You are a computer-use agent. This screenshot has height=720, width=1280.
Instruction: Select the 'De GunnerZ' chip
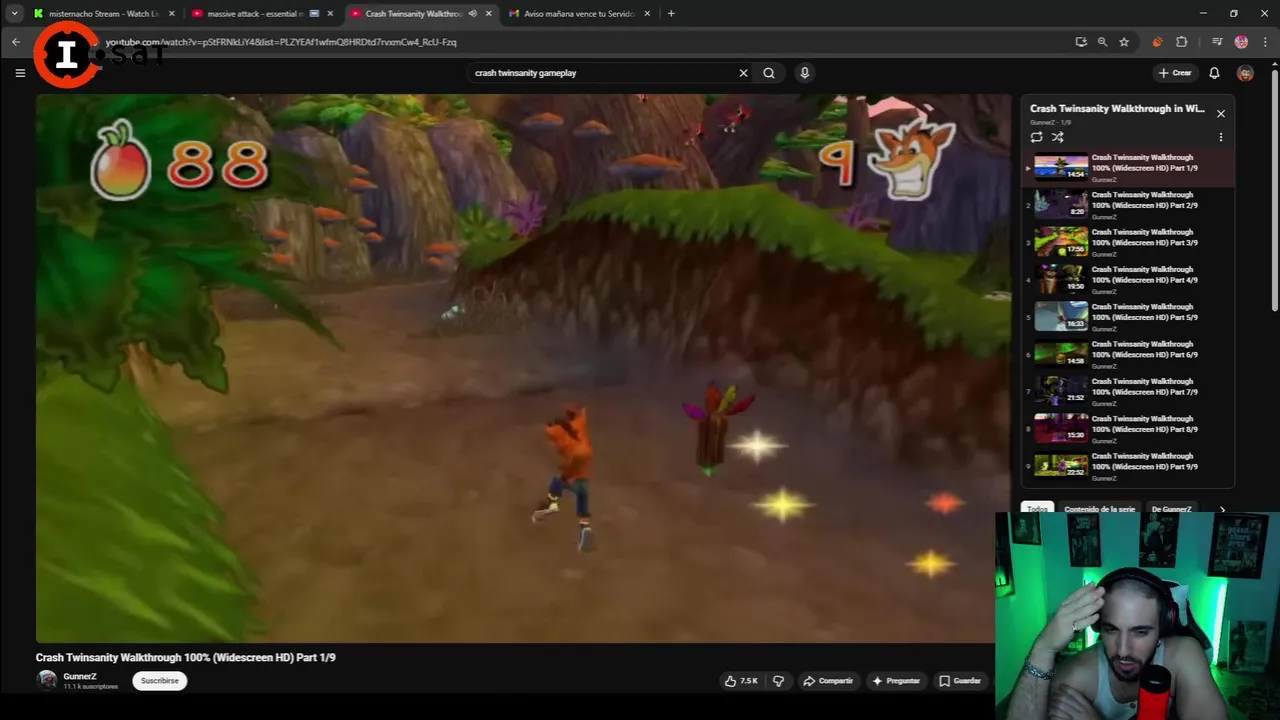point(1171,509)
